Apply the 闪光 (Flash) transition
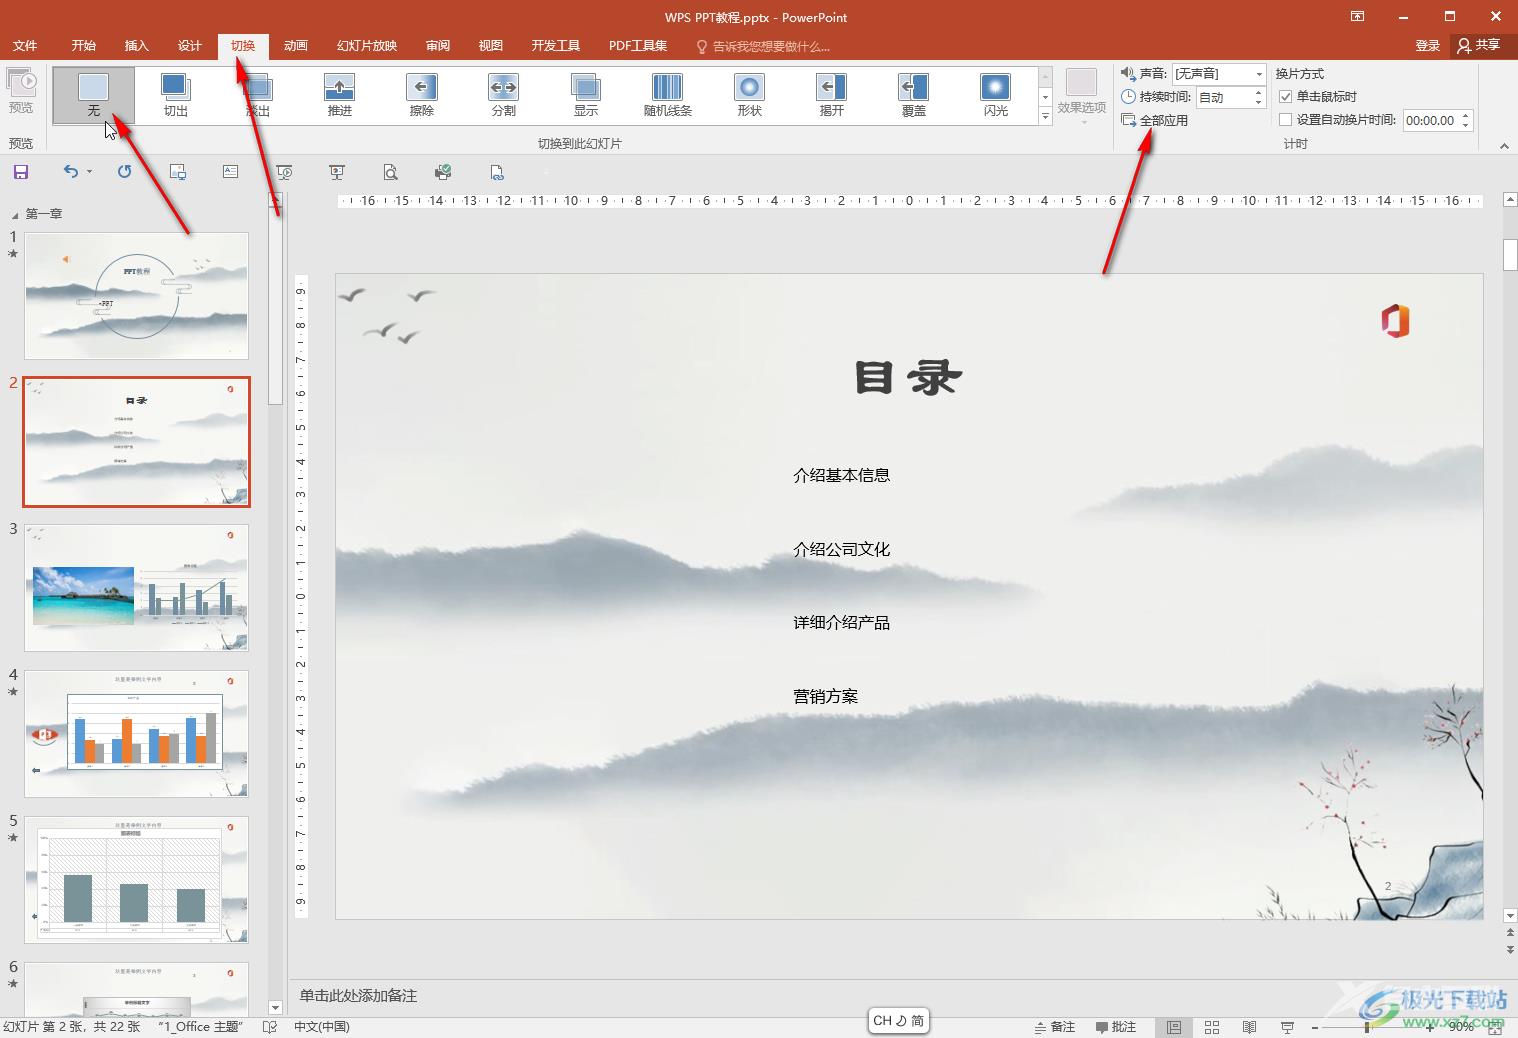The height and width of the screenshot is (1038, 1518). coord(996,96)
